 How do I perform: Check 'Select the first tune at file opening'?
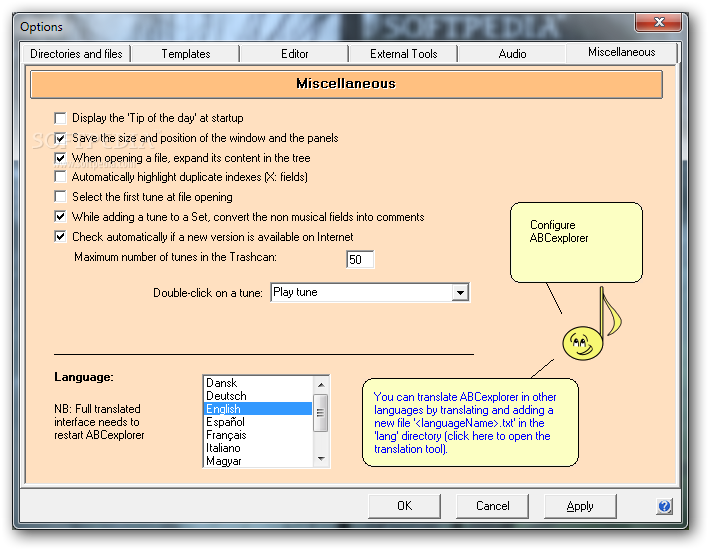60,197
